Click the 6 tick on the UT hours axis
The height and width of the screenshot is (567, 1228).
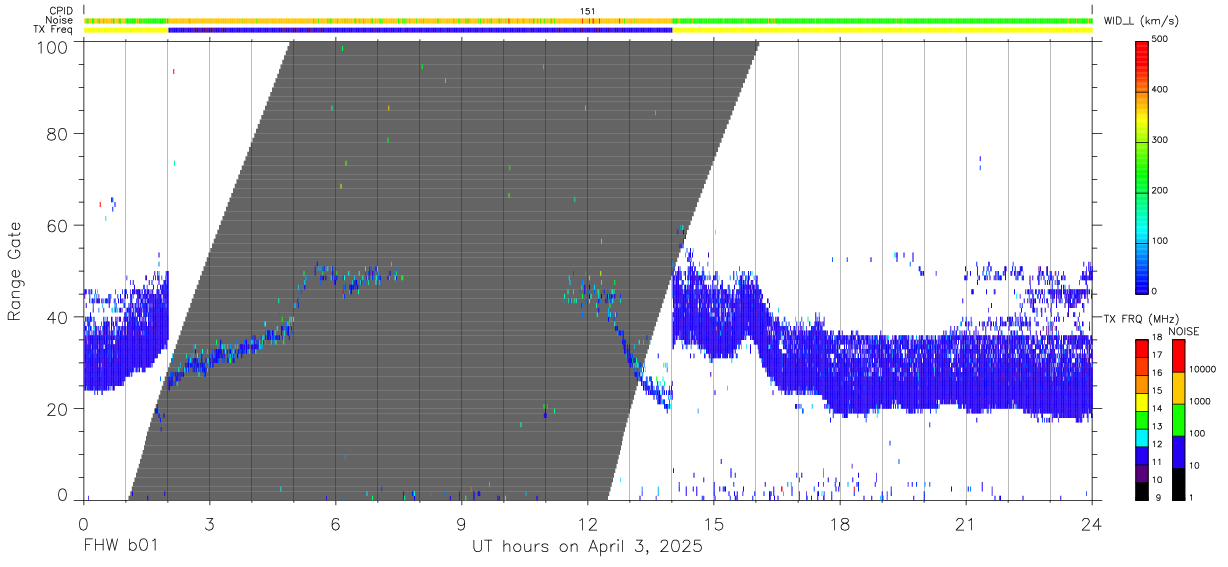pos(335,523)
